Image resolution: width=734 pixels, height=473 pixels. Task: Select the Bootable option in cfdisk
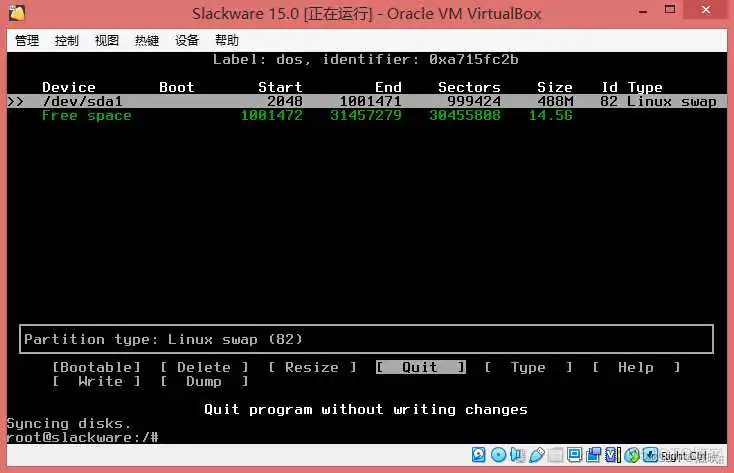96,367
